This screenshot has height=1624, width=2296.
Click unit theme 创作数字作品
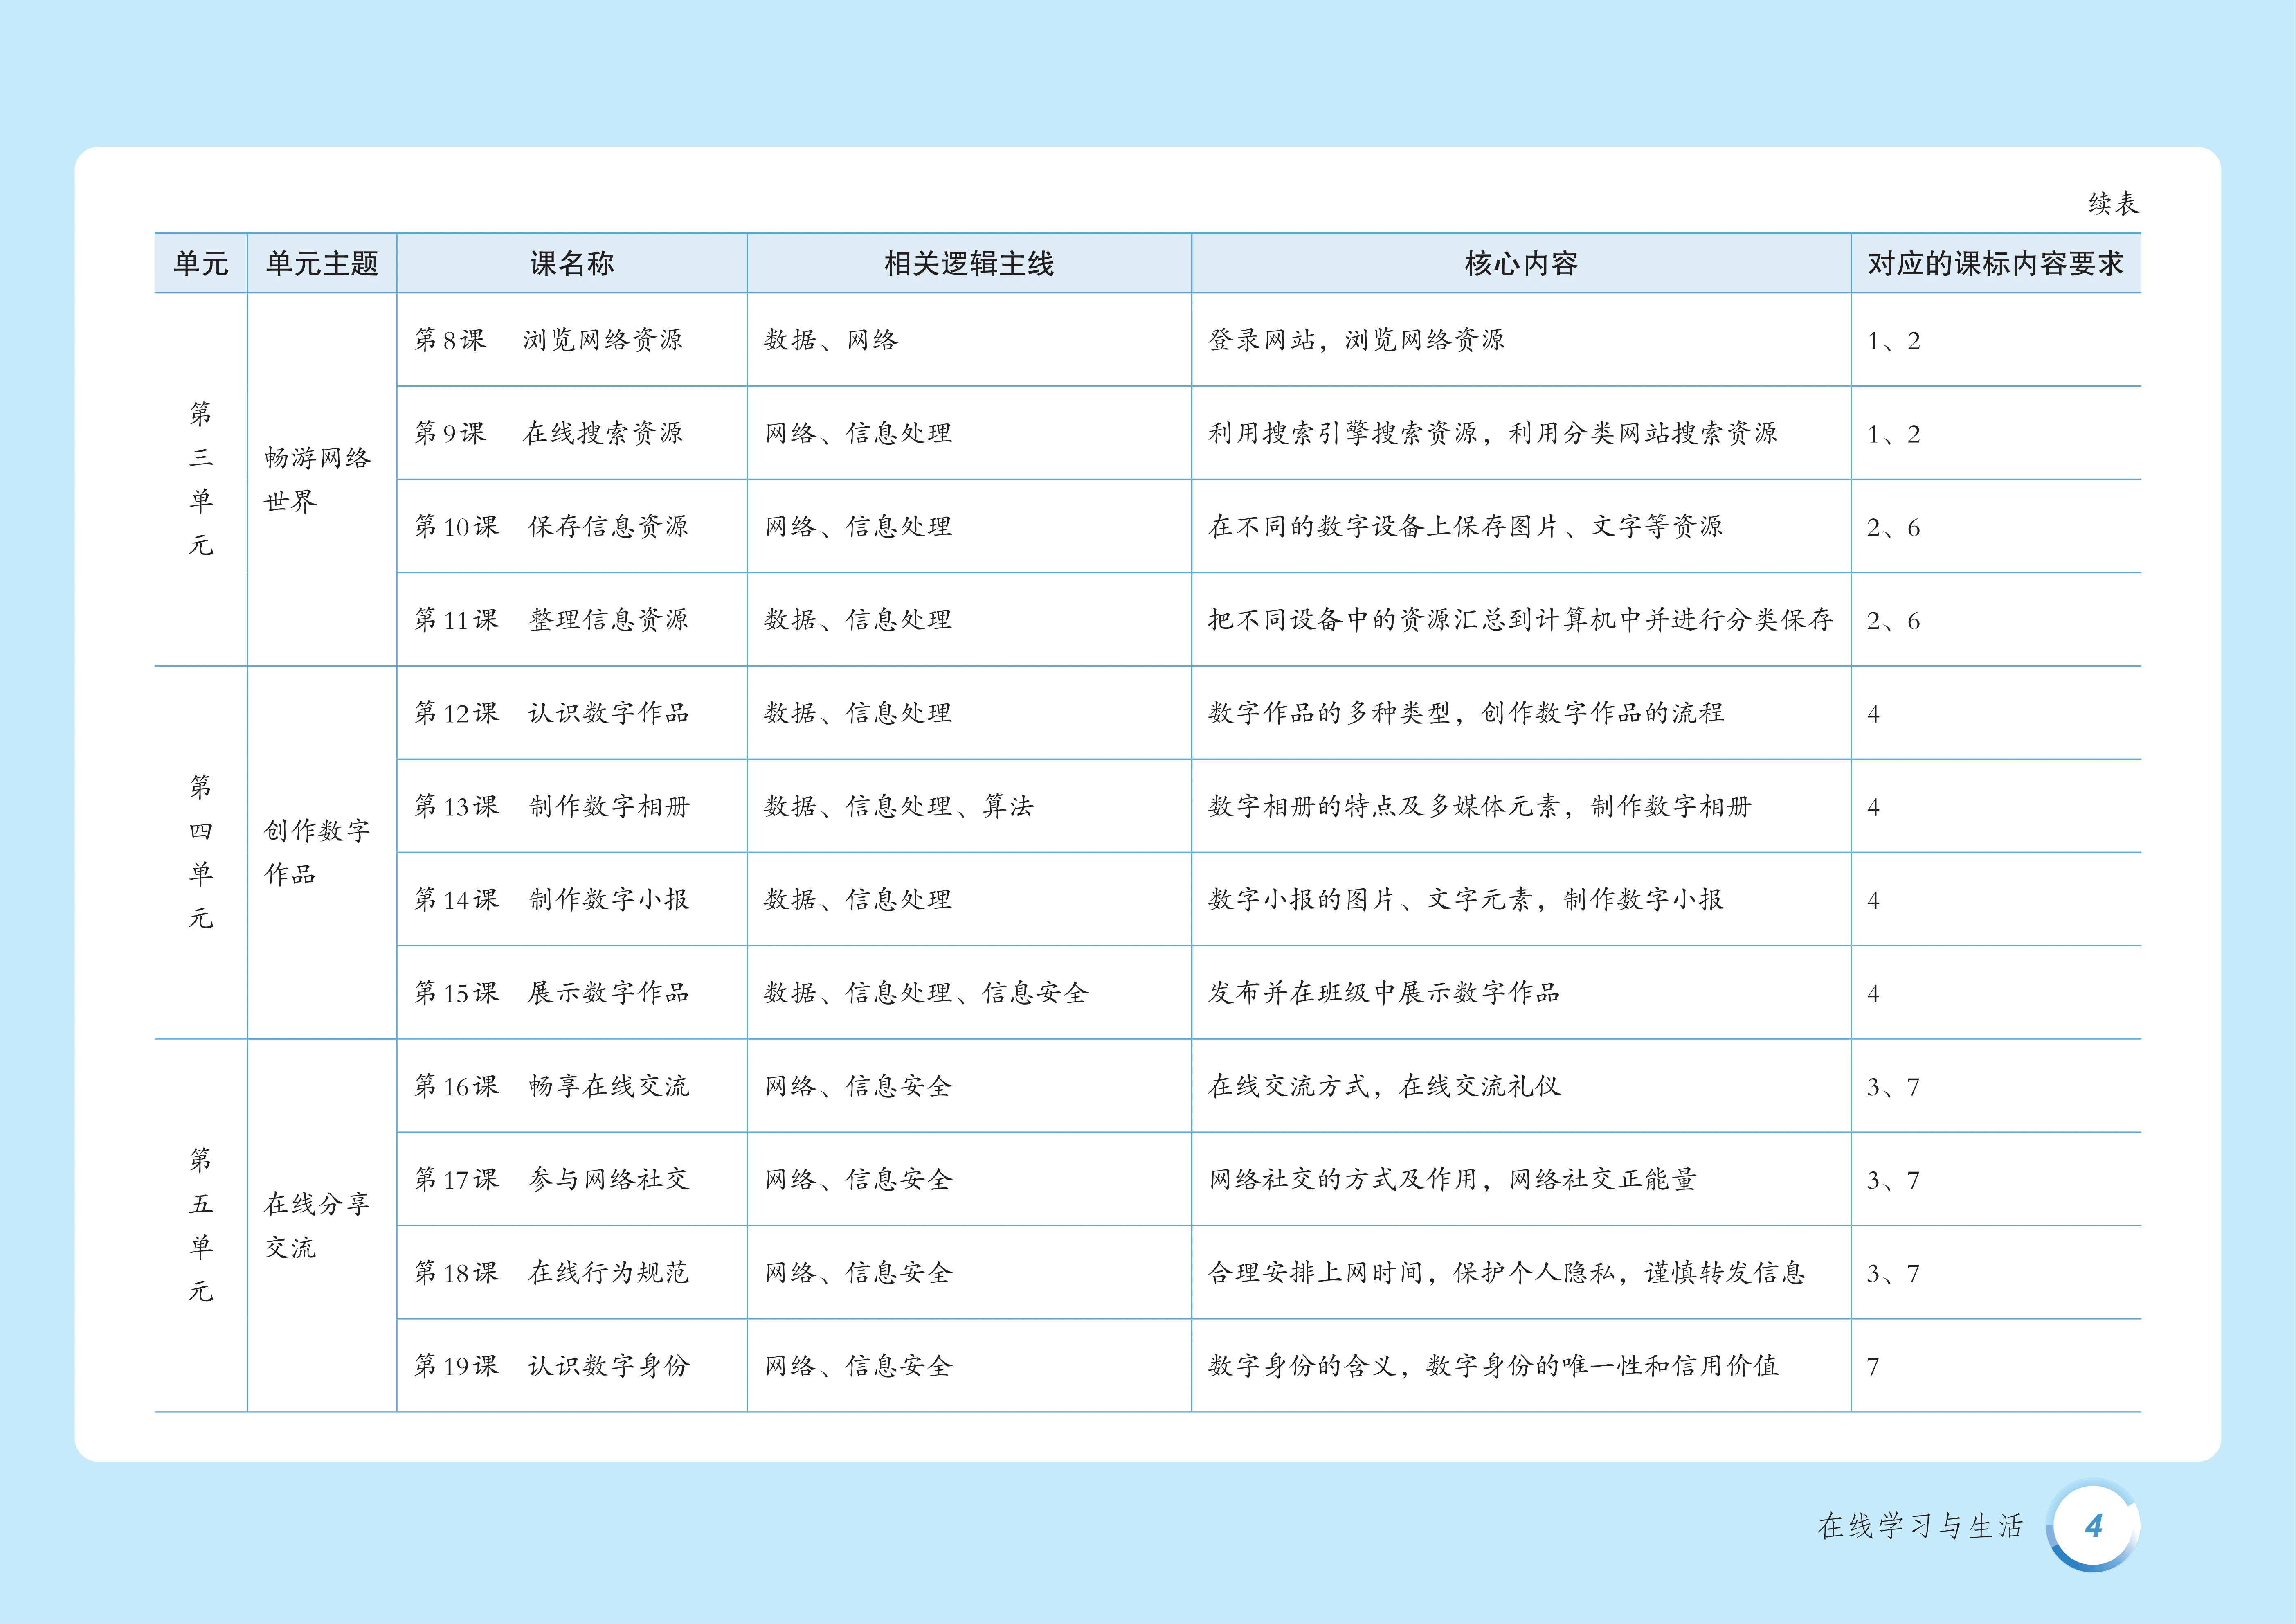click(317, 852)
